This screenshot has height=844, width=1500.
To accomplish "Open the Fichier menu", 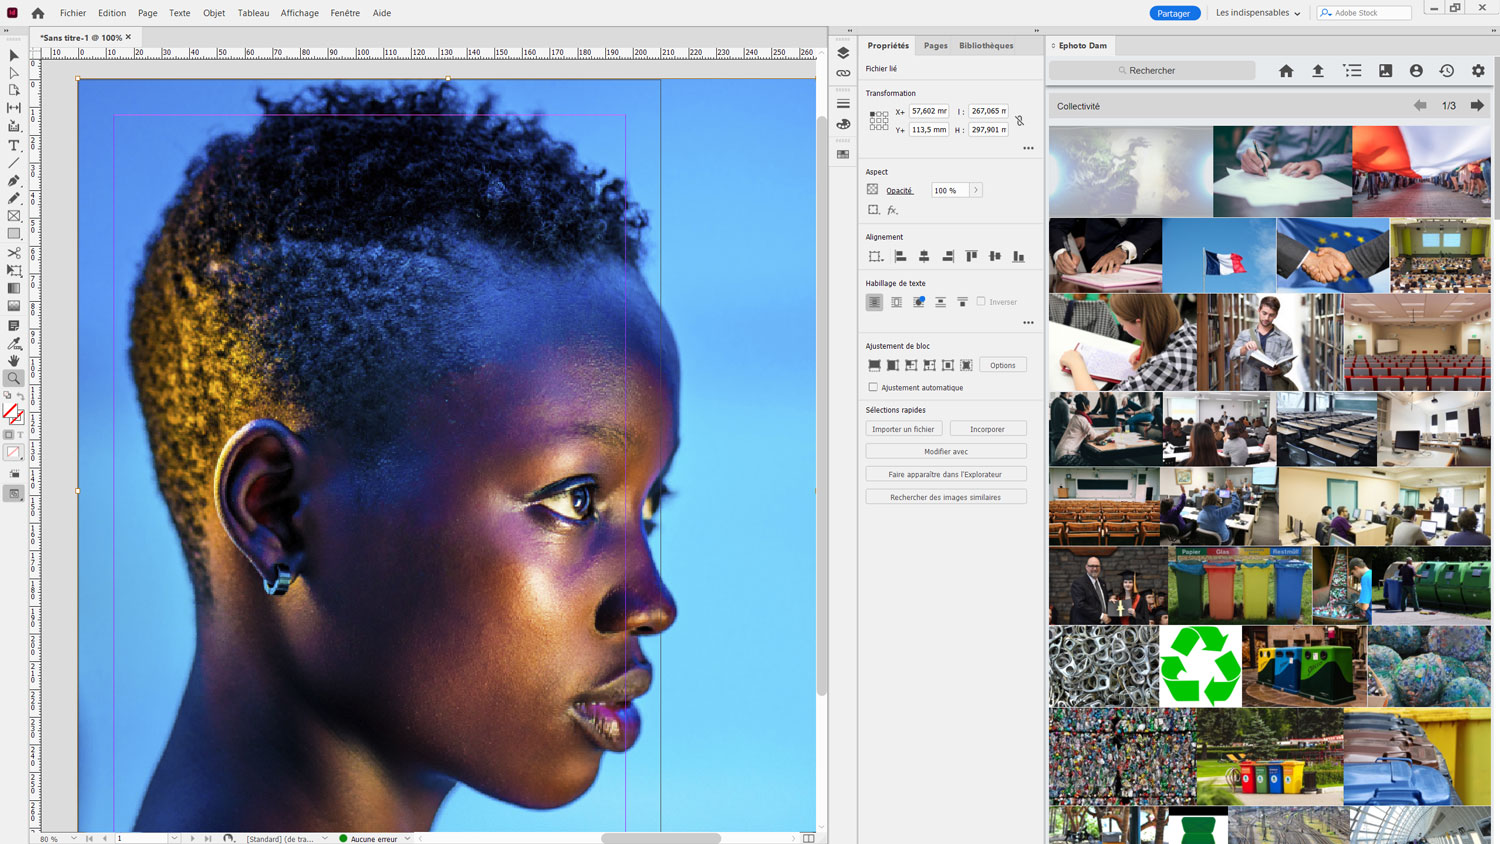I will coord(73,13).
